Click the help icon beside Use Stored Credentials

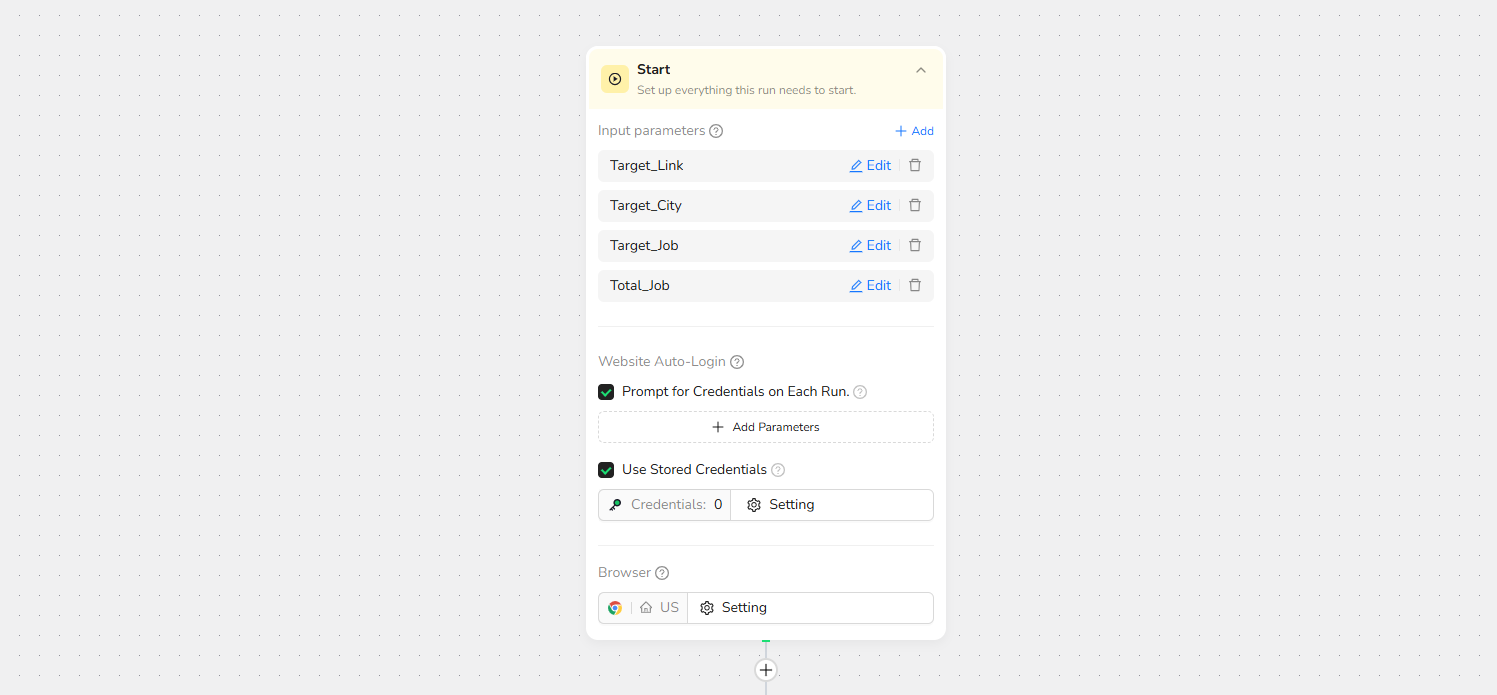[778, 470]
